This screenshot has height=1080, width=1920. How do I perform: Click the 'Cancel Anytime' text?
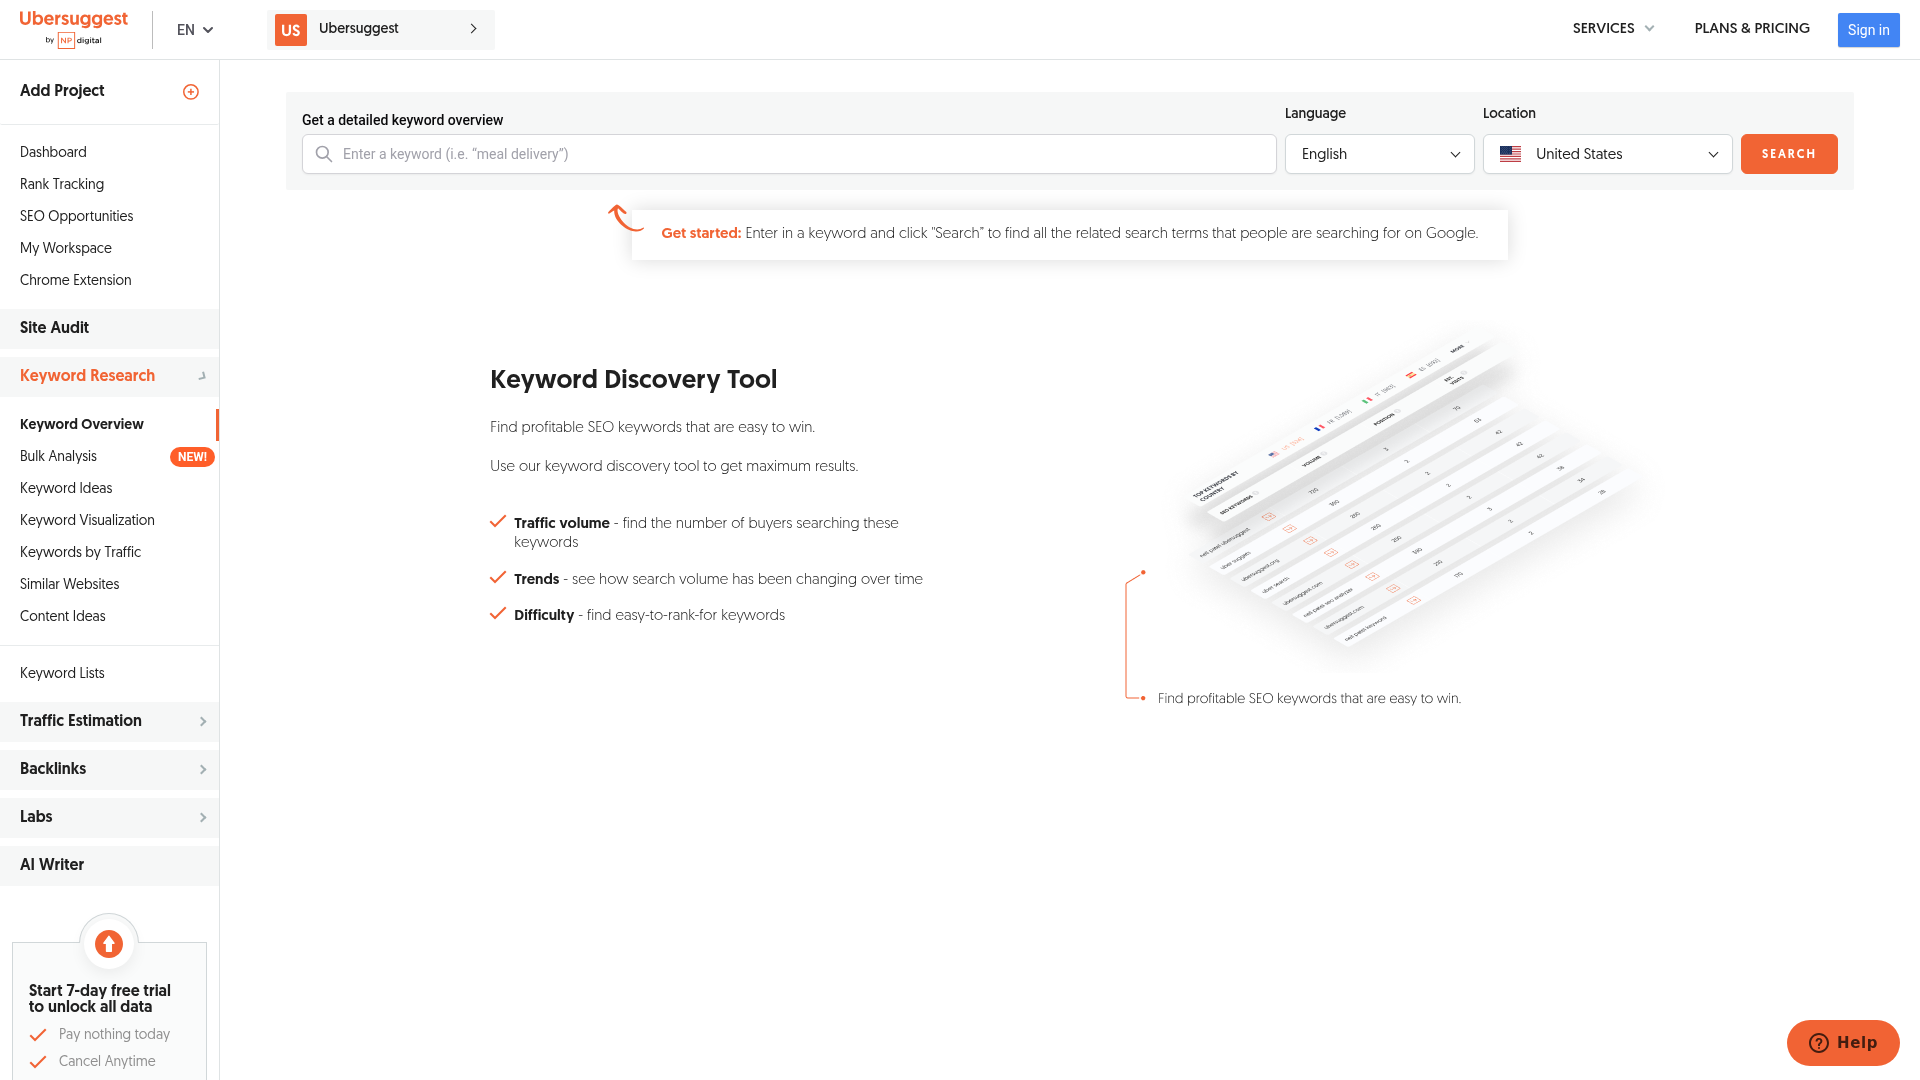(x=107, y=1061)
